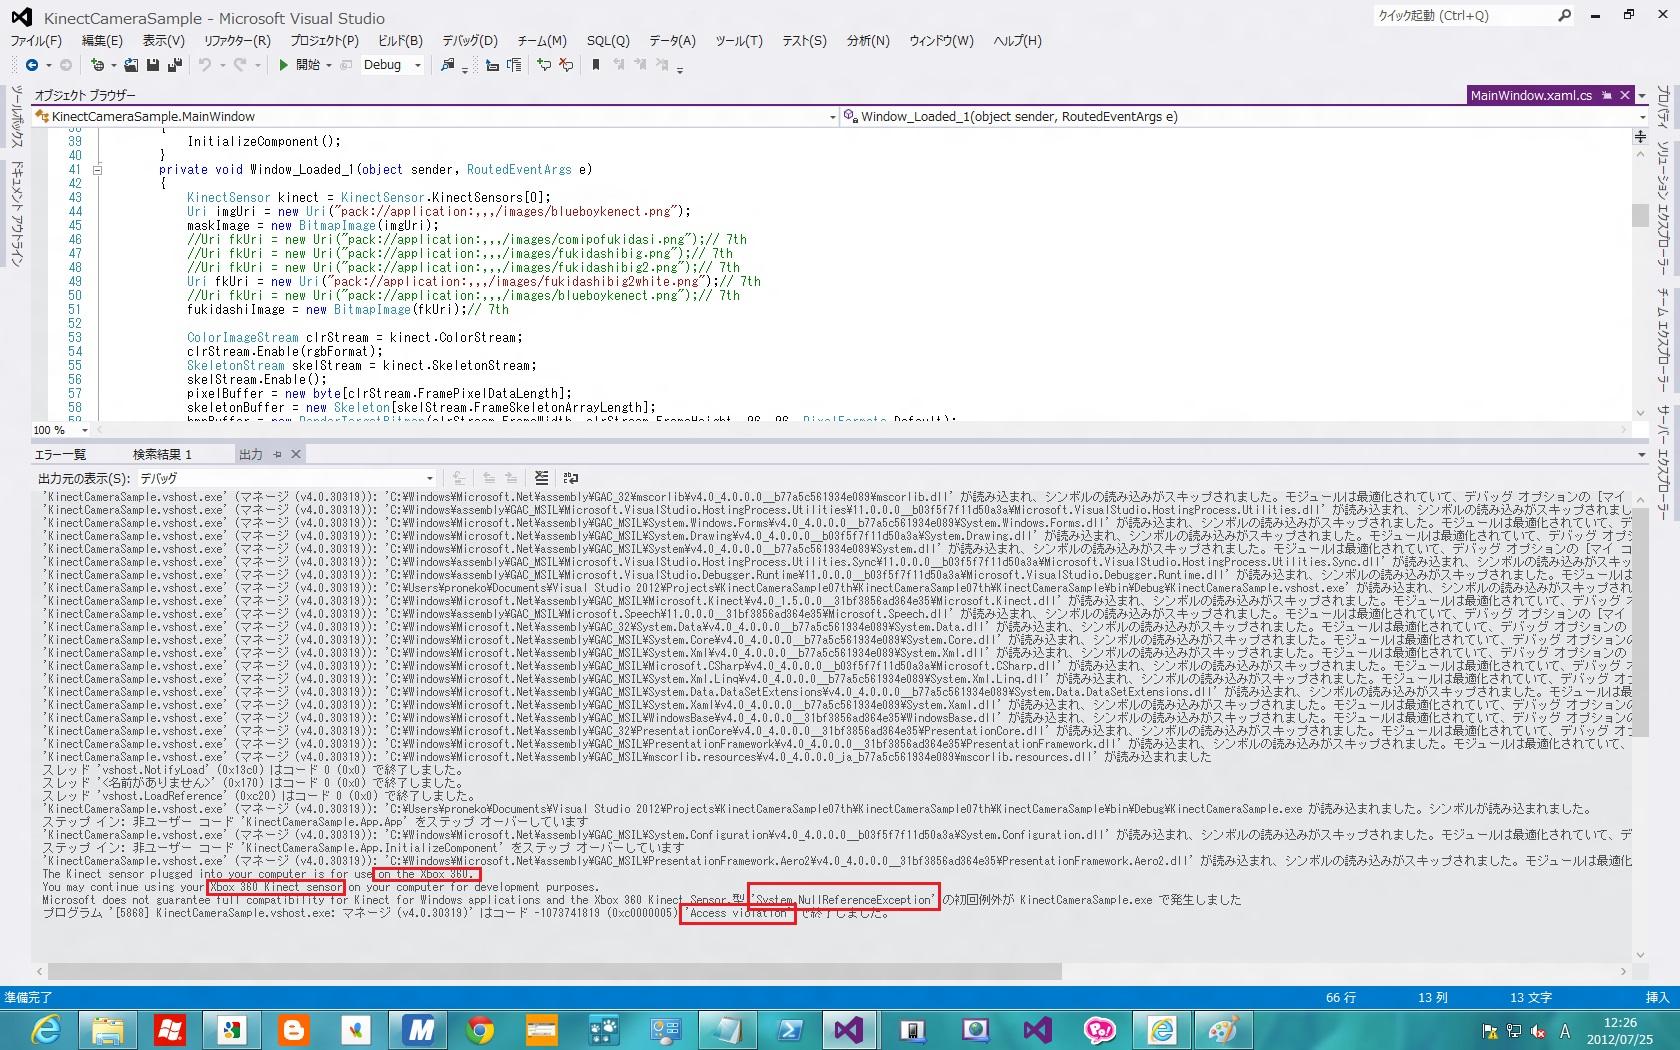
Task: Open the ビルド(B) menu
Action: coord(400,41)
